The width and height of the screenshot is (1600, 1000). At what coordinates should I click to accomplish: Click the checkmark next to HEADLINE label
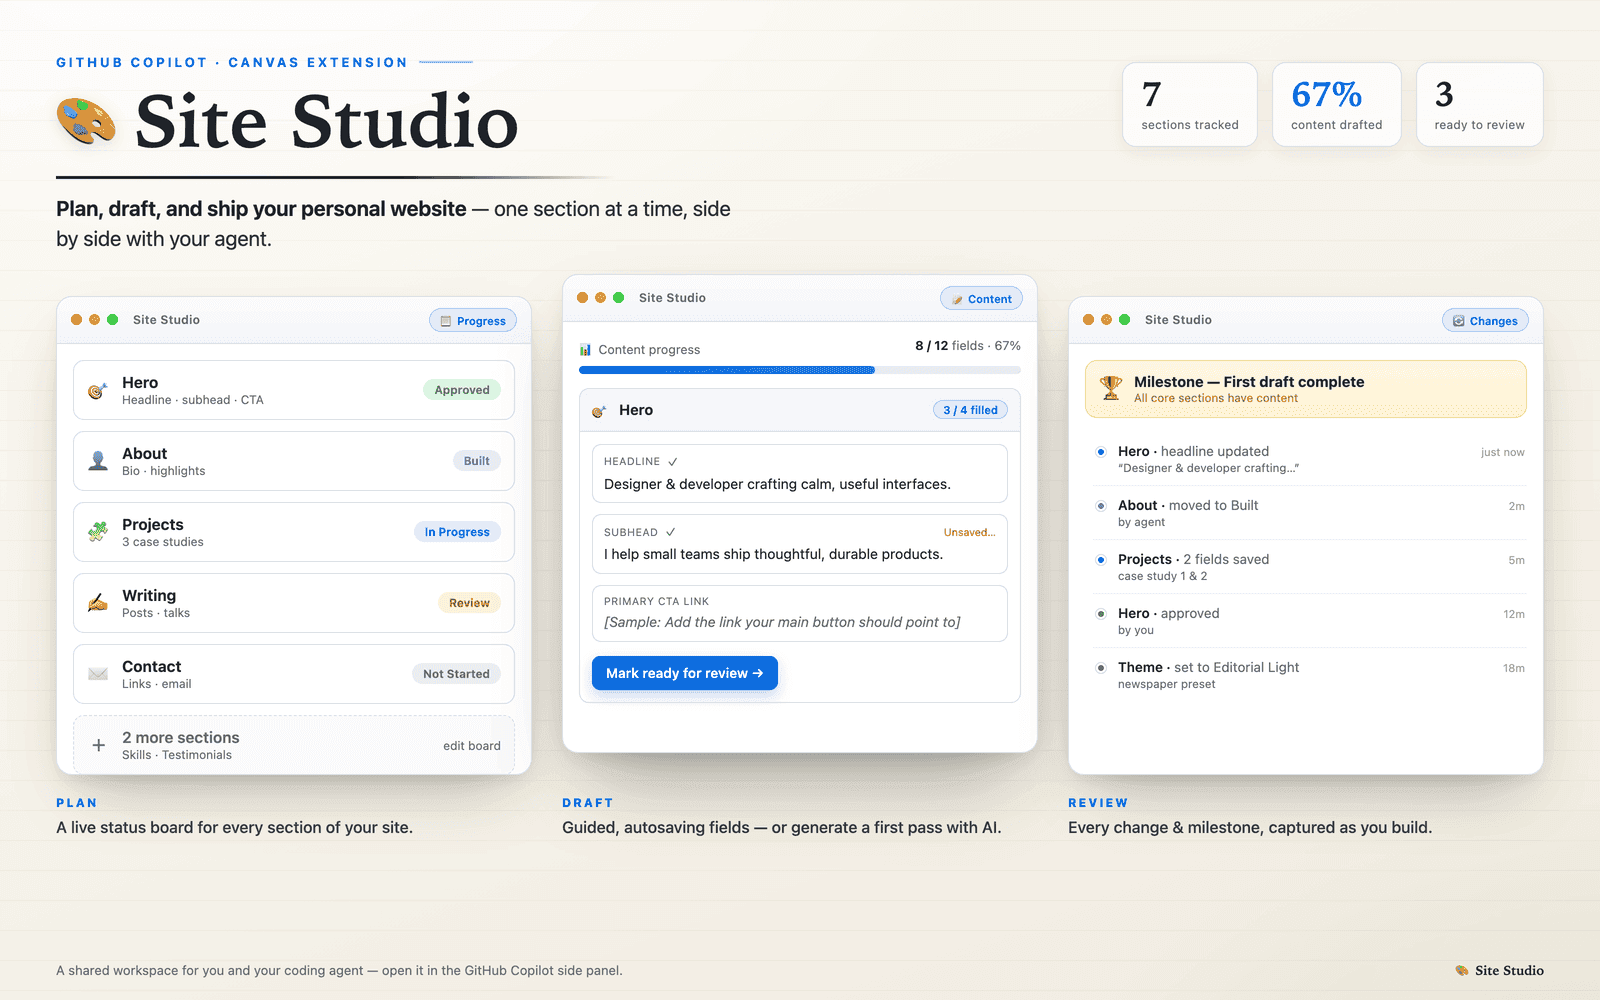[673, 462]
